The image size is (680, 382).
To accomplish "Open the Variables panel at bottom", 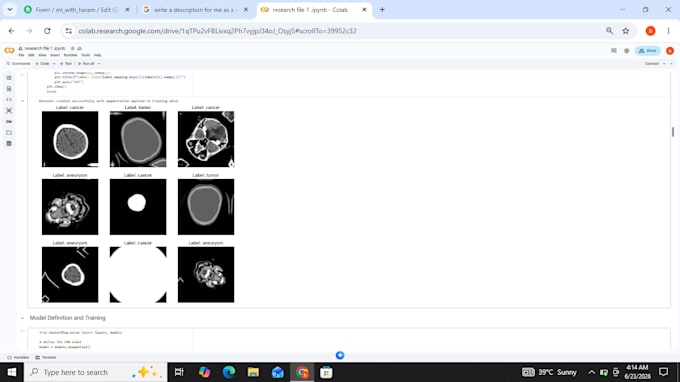I will 18,358.
